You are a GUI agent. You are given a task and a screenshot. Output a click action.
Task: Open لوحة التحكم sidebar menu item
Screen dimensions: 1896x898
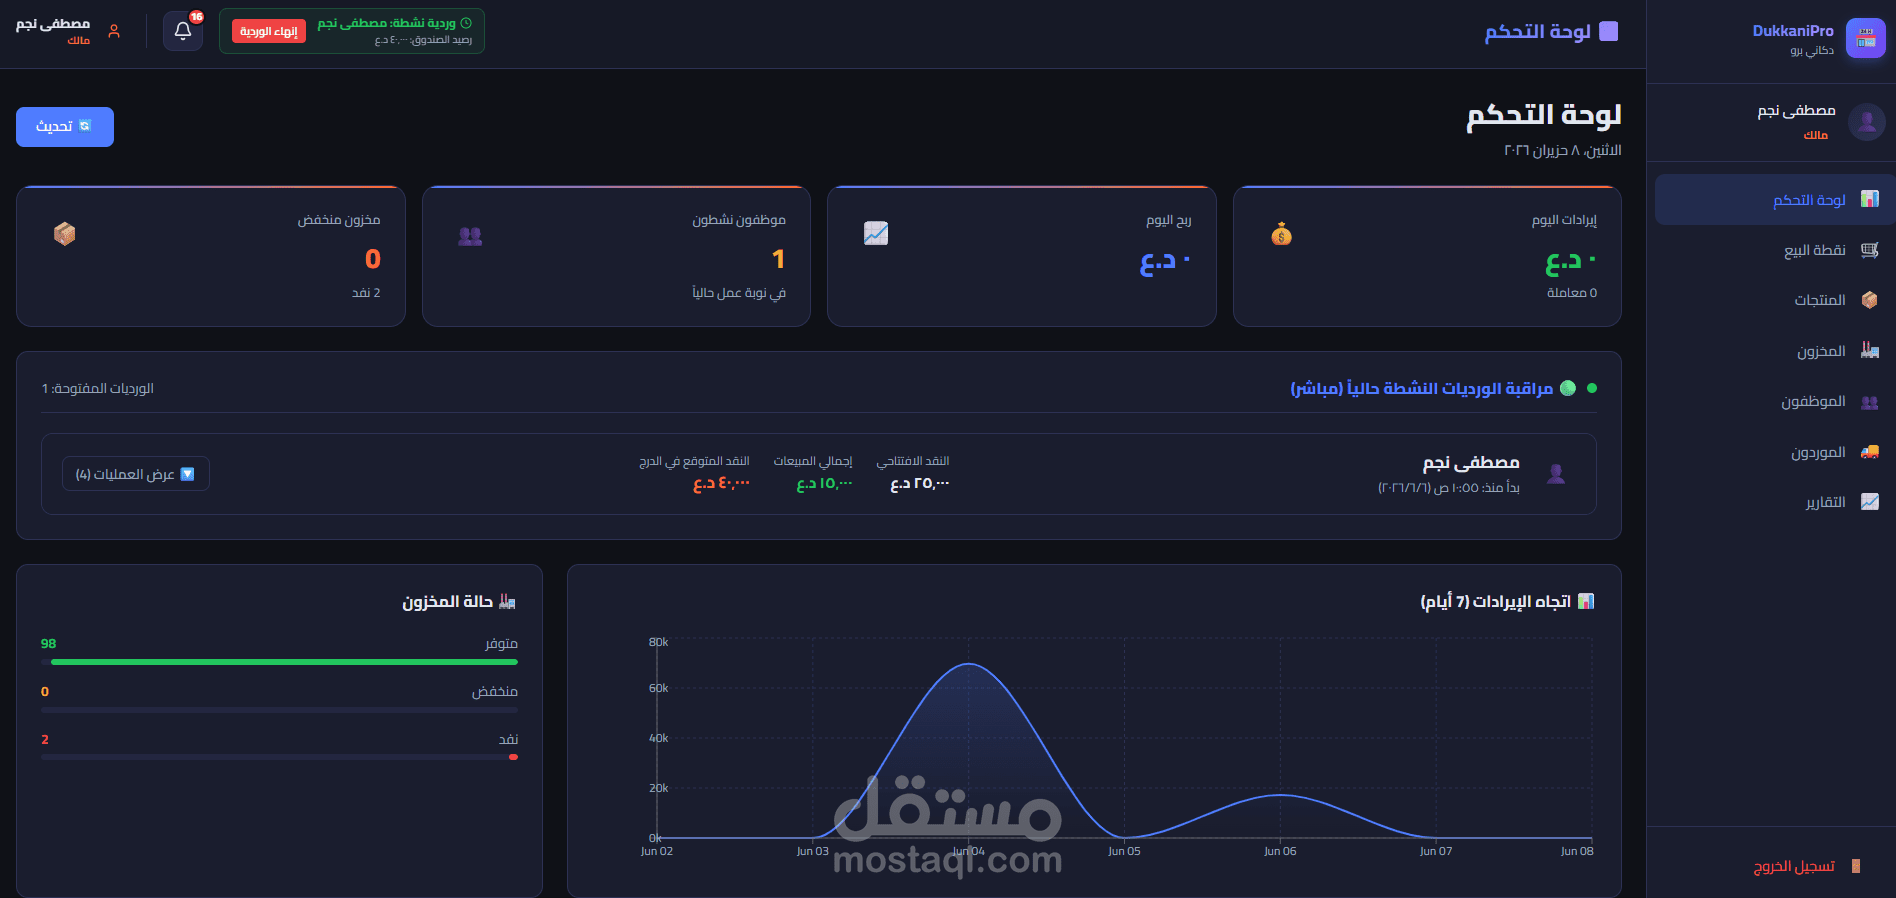[1775, 200]
